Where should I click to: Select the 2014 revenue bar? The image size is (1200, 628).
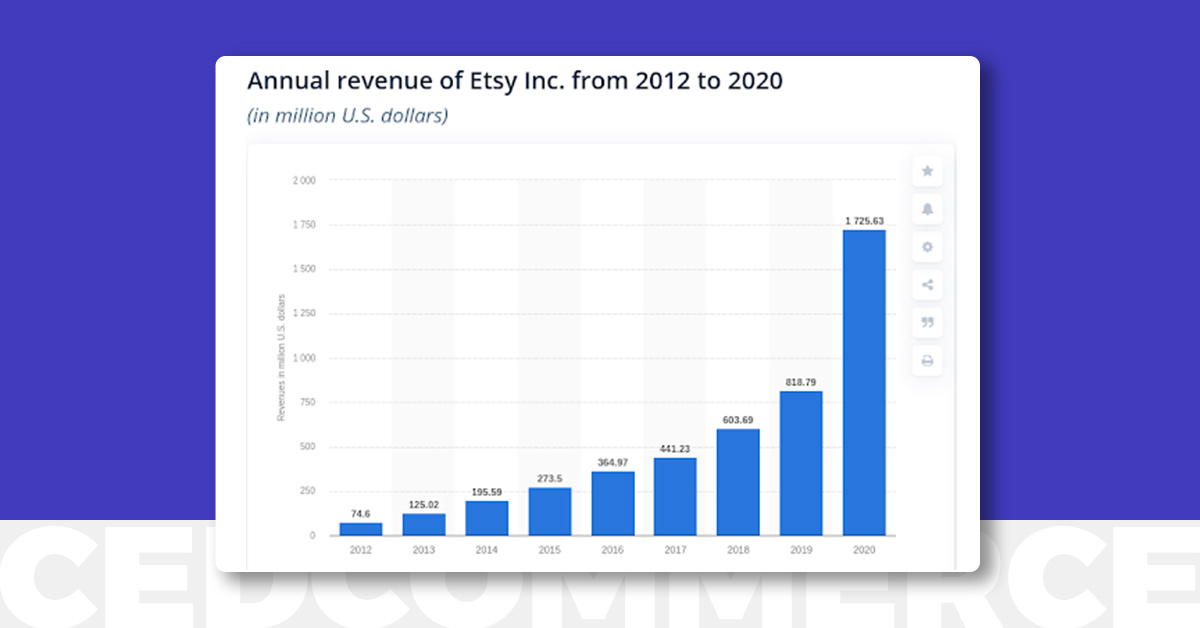[x=487, y=518]
